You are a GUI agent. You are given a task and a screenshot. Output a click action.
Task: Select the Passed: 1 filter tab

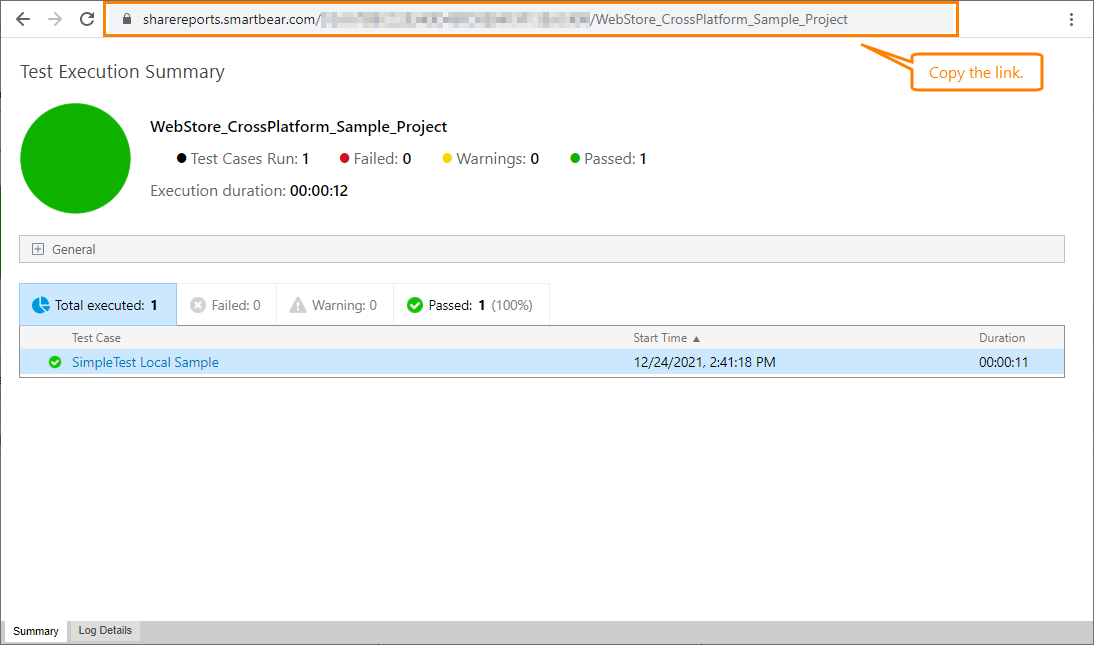[x=470, y=304]
